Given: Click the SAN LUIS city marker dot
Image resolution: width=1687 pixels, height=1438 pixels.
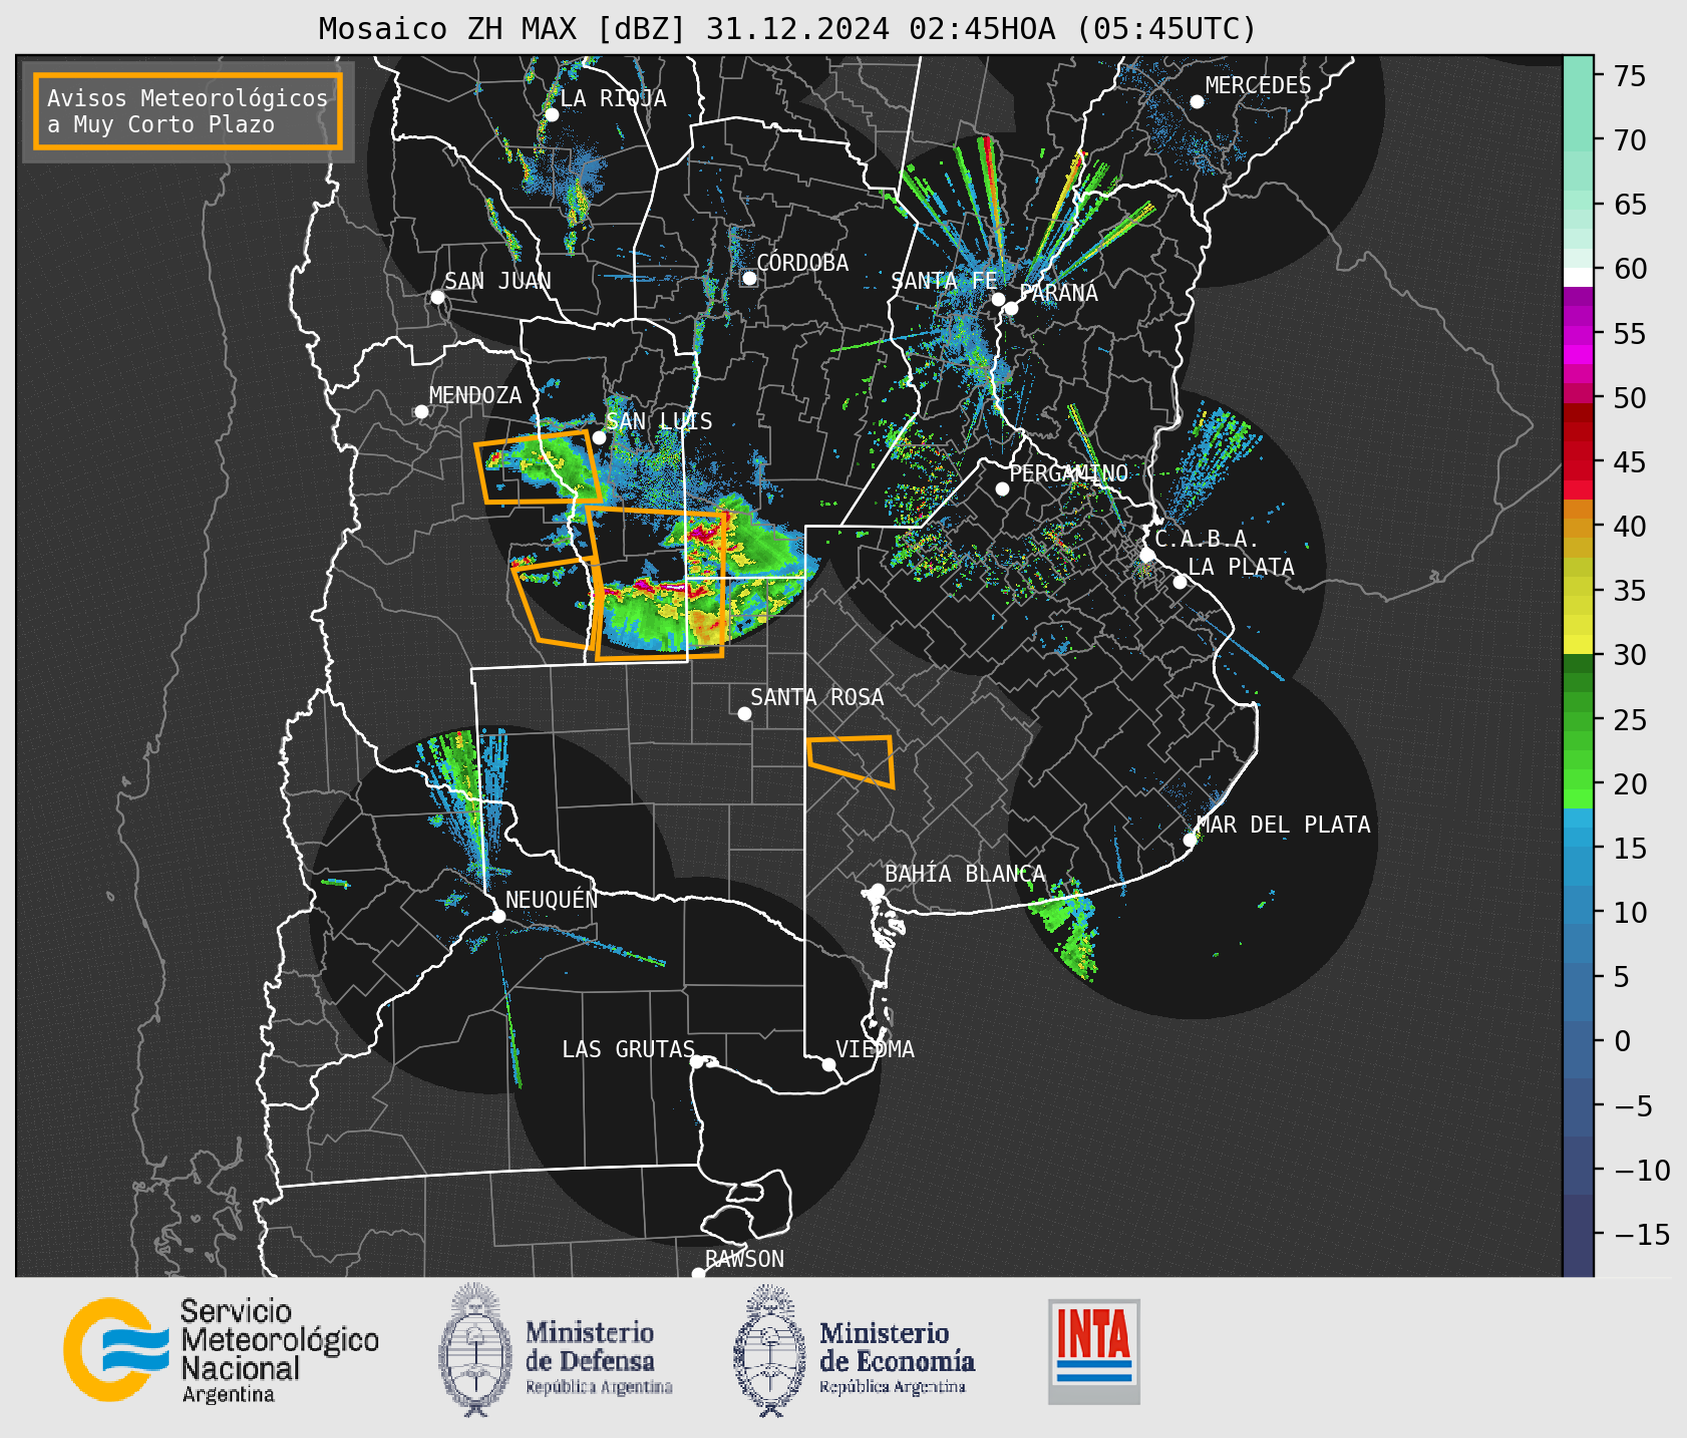Looking at the screenshot, I should point(599,438).
